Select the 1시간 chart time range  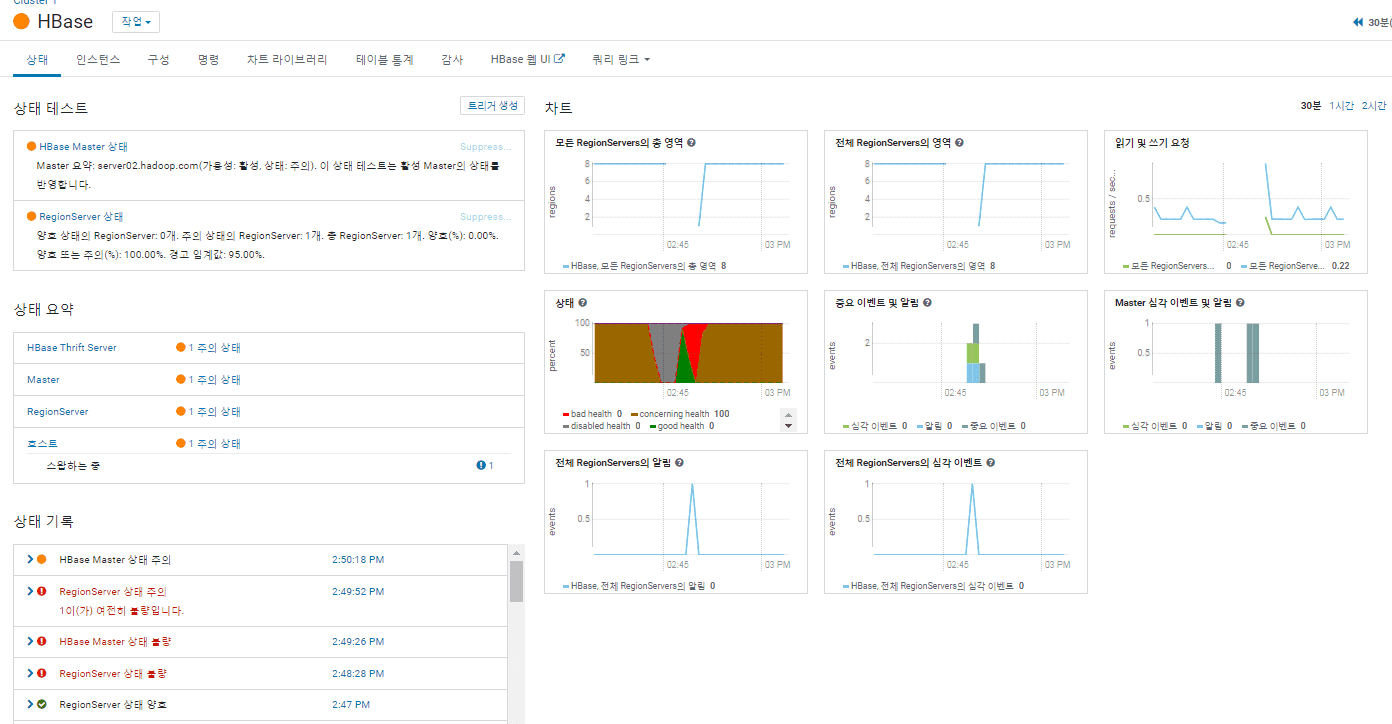point(1341,106)
